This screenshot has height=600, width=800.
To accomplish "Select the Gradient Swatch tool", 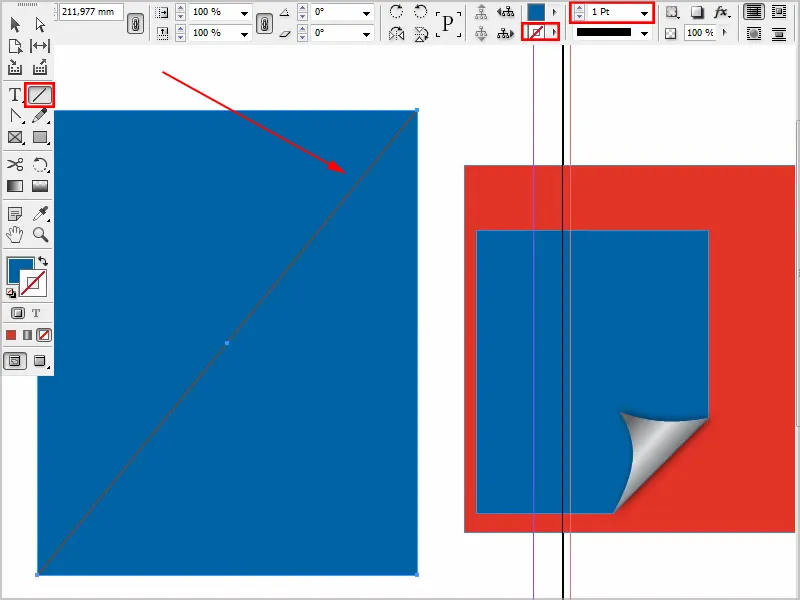I will pos(15,186).
